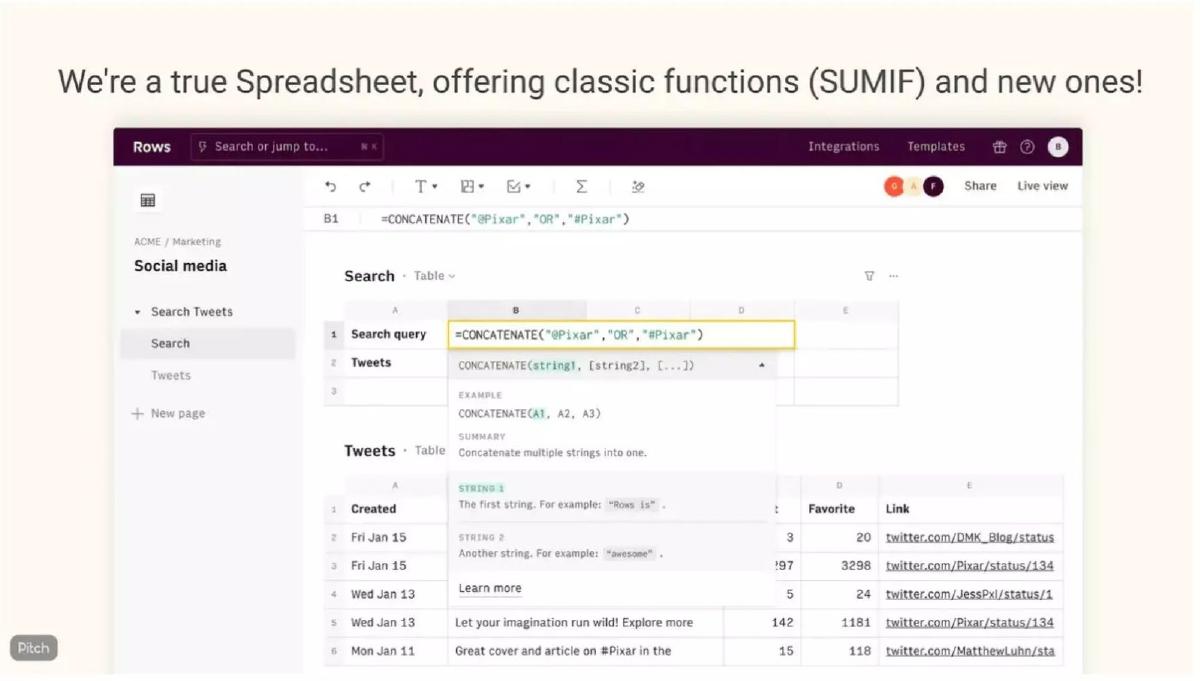Open the text format T dropdown
1200x681 pixels.
tap(426, 186)
